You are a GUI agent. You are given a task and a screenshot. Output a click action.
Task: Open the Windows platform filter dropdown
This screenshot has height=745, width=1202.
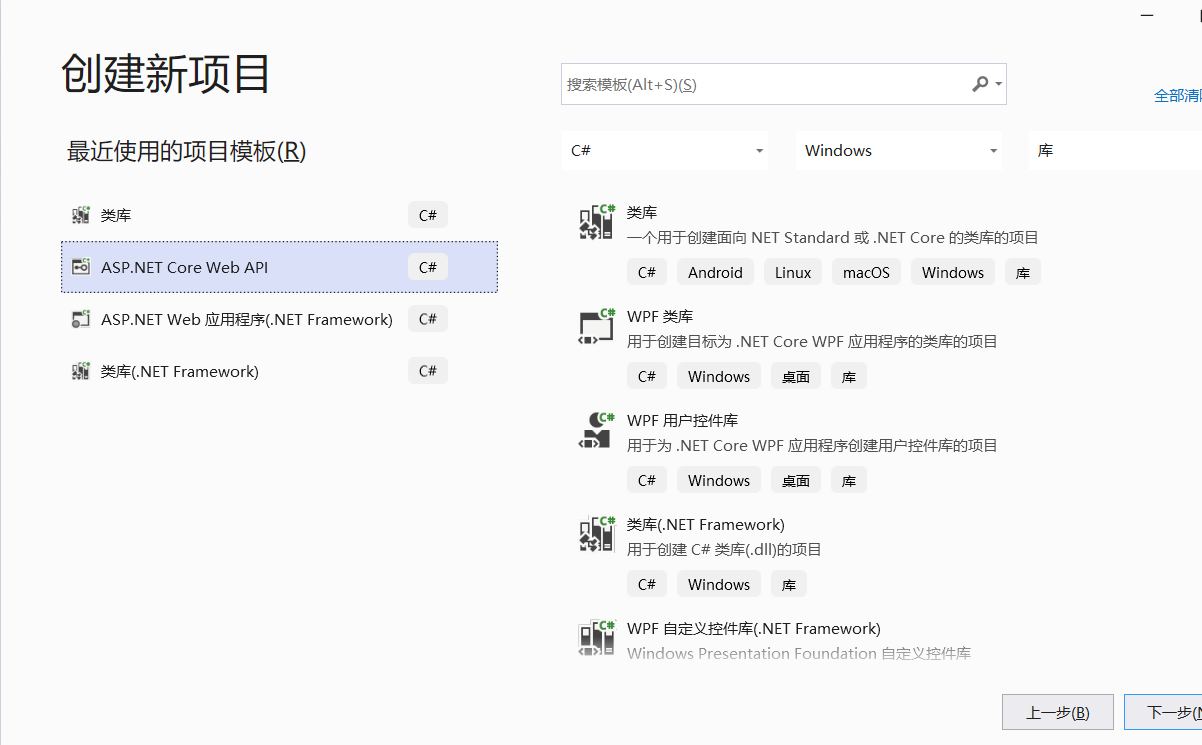pos(899,150)
